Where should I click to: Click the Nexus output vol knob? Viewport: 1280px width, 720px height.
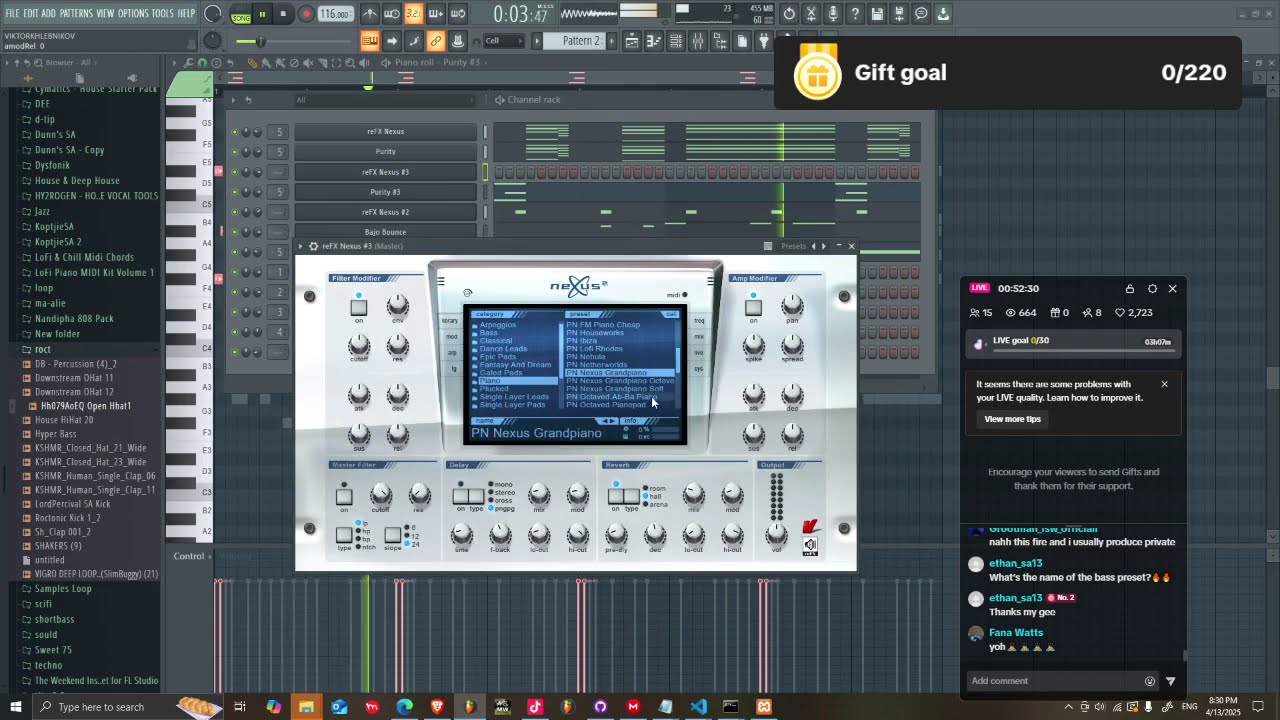point(777,533)
